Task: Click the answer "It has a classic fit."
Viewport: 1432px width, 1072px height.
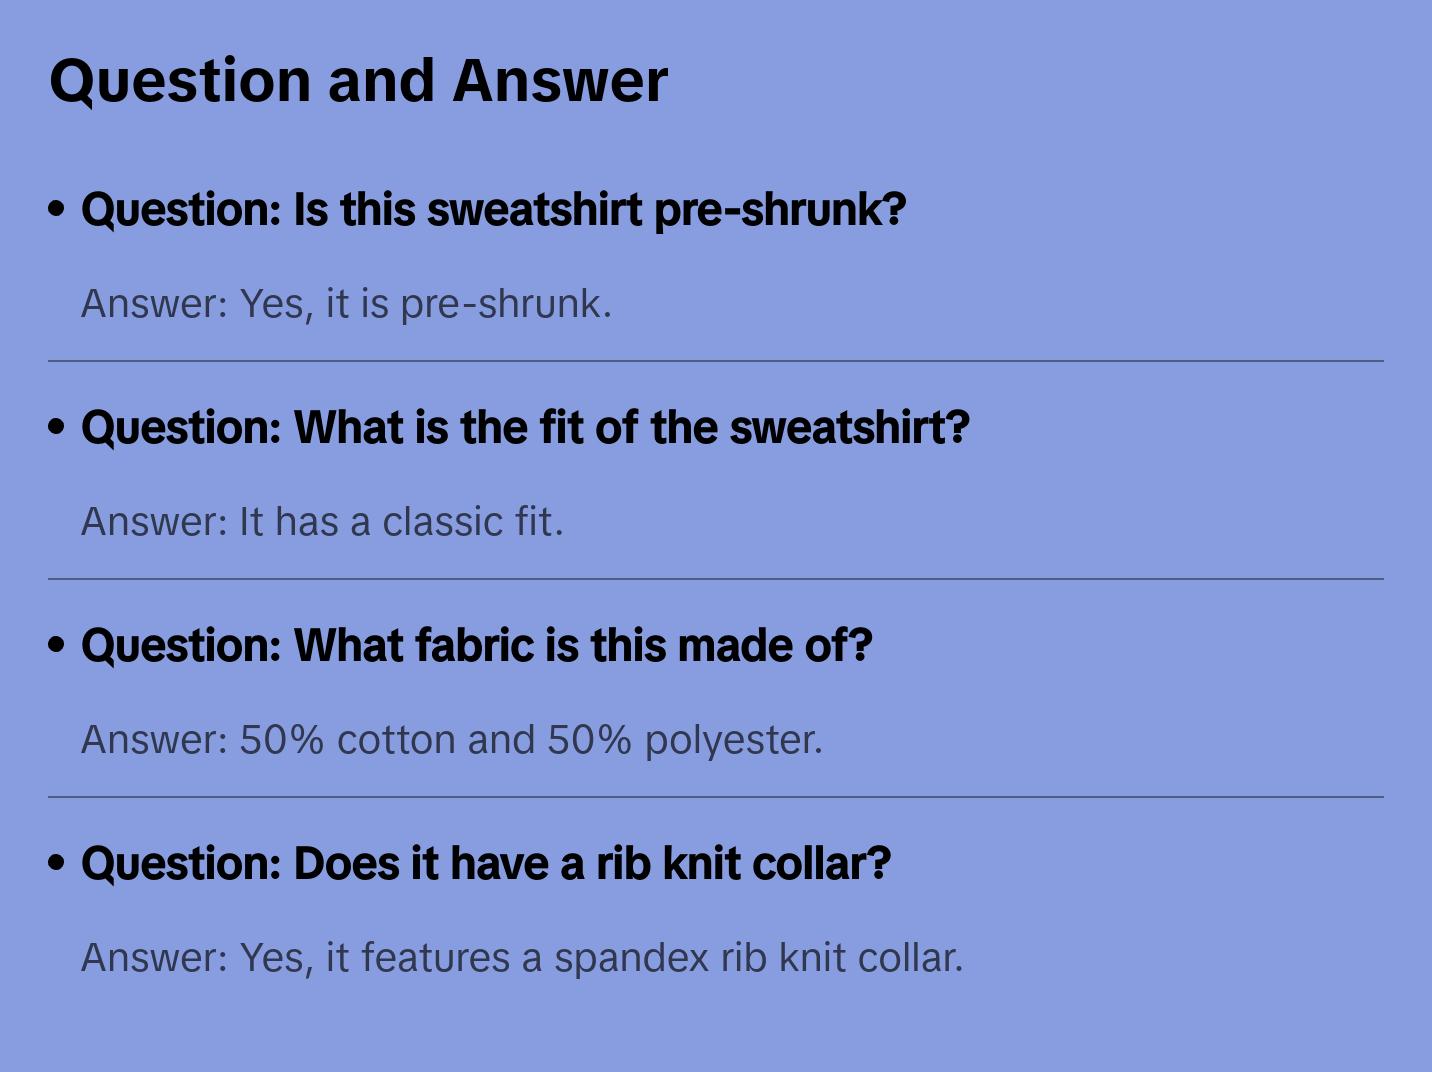Action: coord(322,522)
